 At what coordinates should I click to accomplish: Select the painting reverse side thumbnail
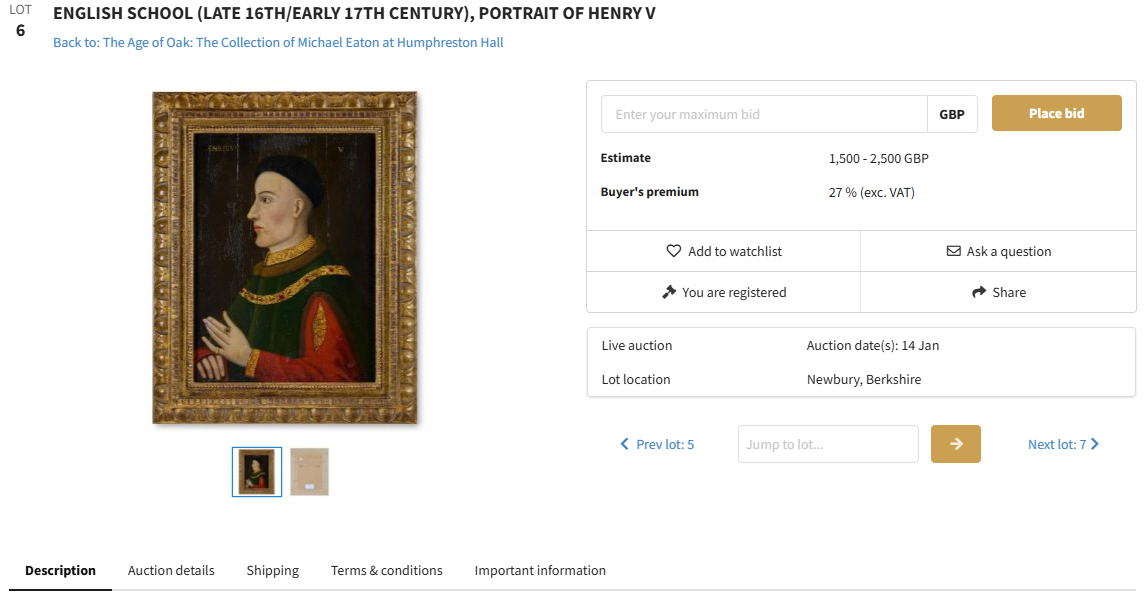tap(310, 472)
